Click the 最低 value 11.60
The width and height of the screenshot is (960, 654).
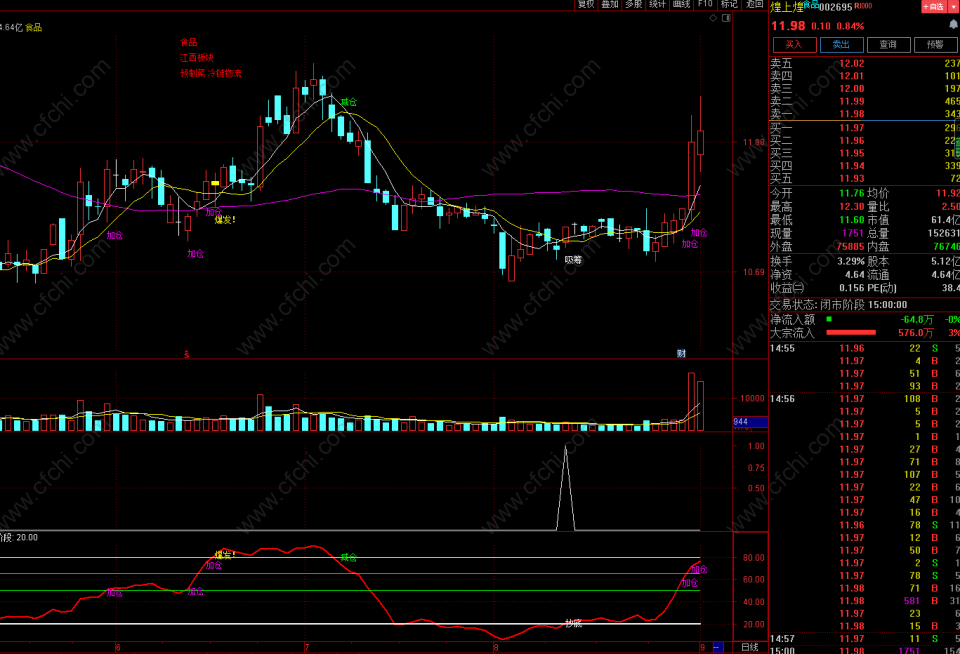[852, 220]
